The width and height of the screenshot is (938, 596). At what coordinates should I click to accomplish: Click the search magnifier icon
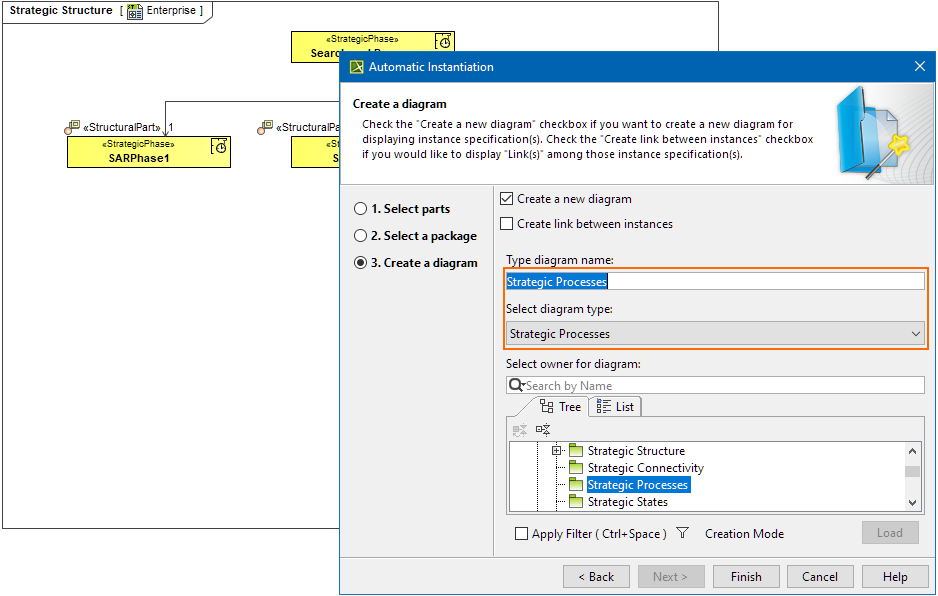[x=516, y=386]
